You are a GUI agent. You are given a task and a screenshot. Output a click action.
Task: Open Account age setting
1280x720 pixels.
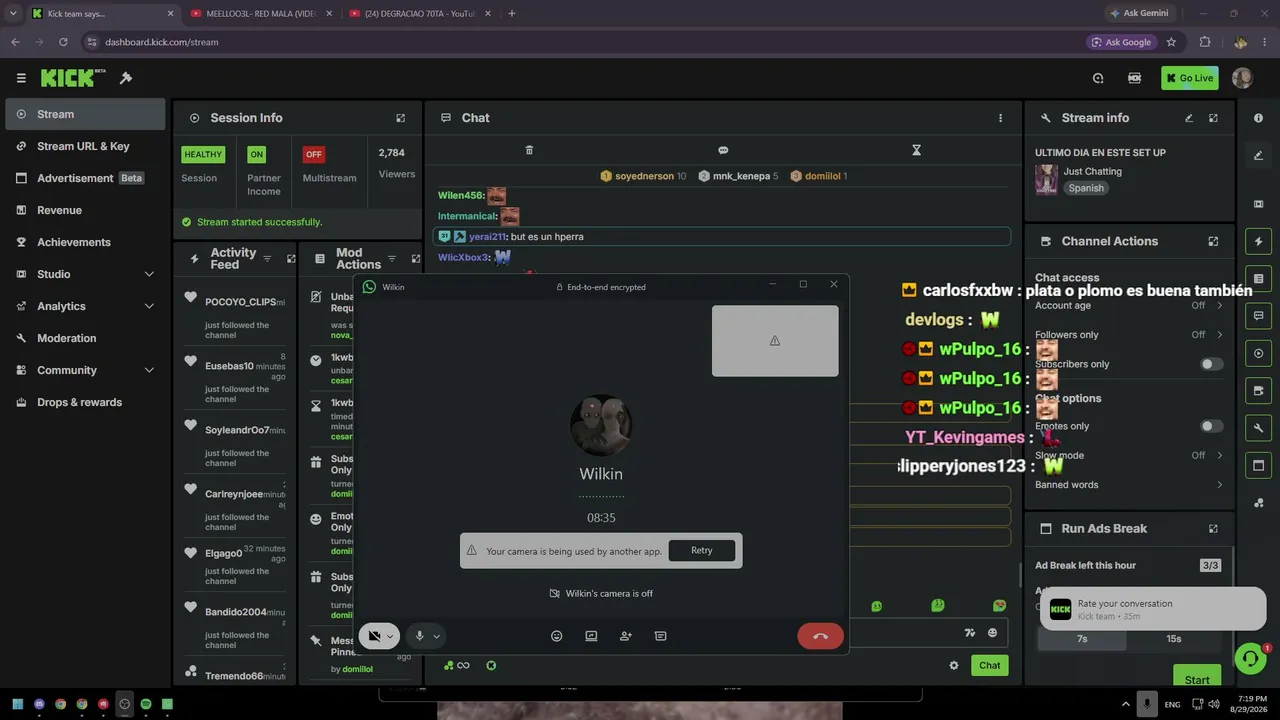(x=1129, y=306)
